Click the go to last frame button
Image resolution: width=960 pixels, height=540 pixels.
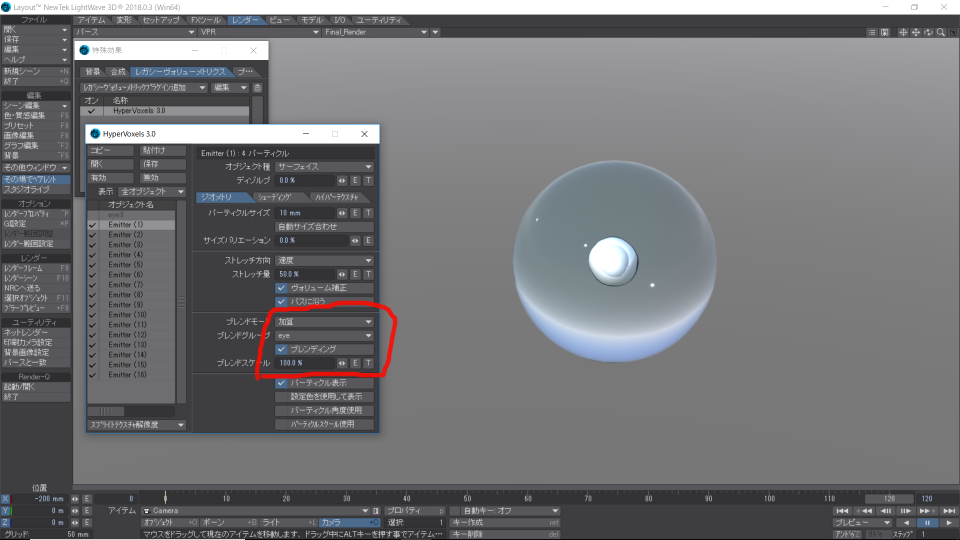[949, 511]
